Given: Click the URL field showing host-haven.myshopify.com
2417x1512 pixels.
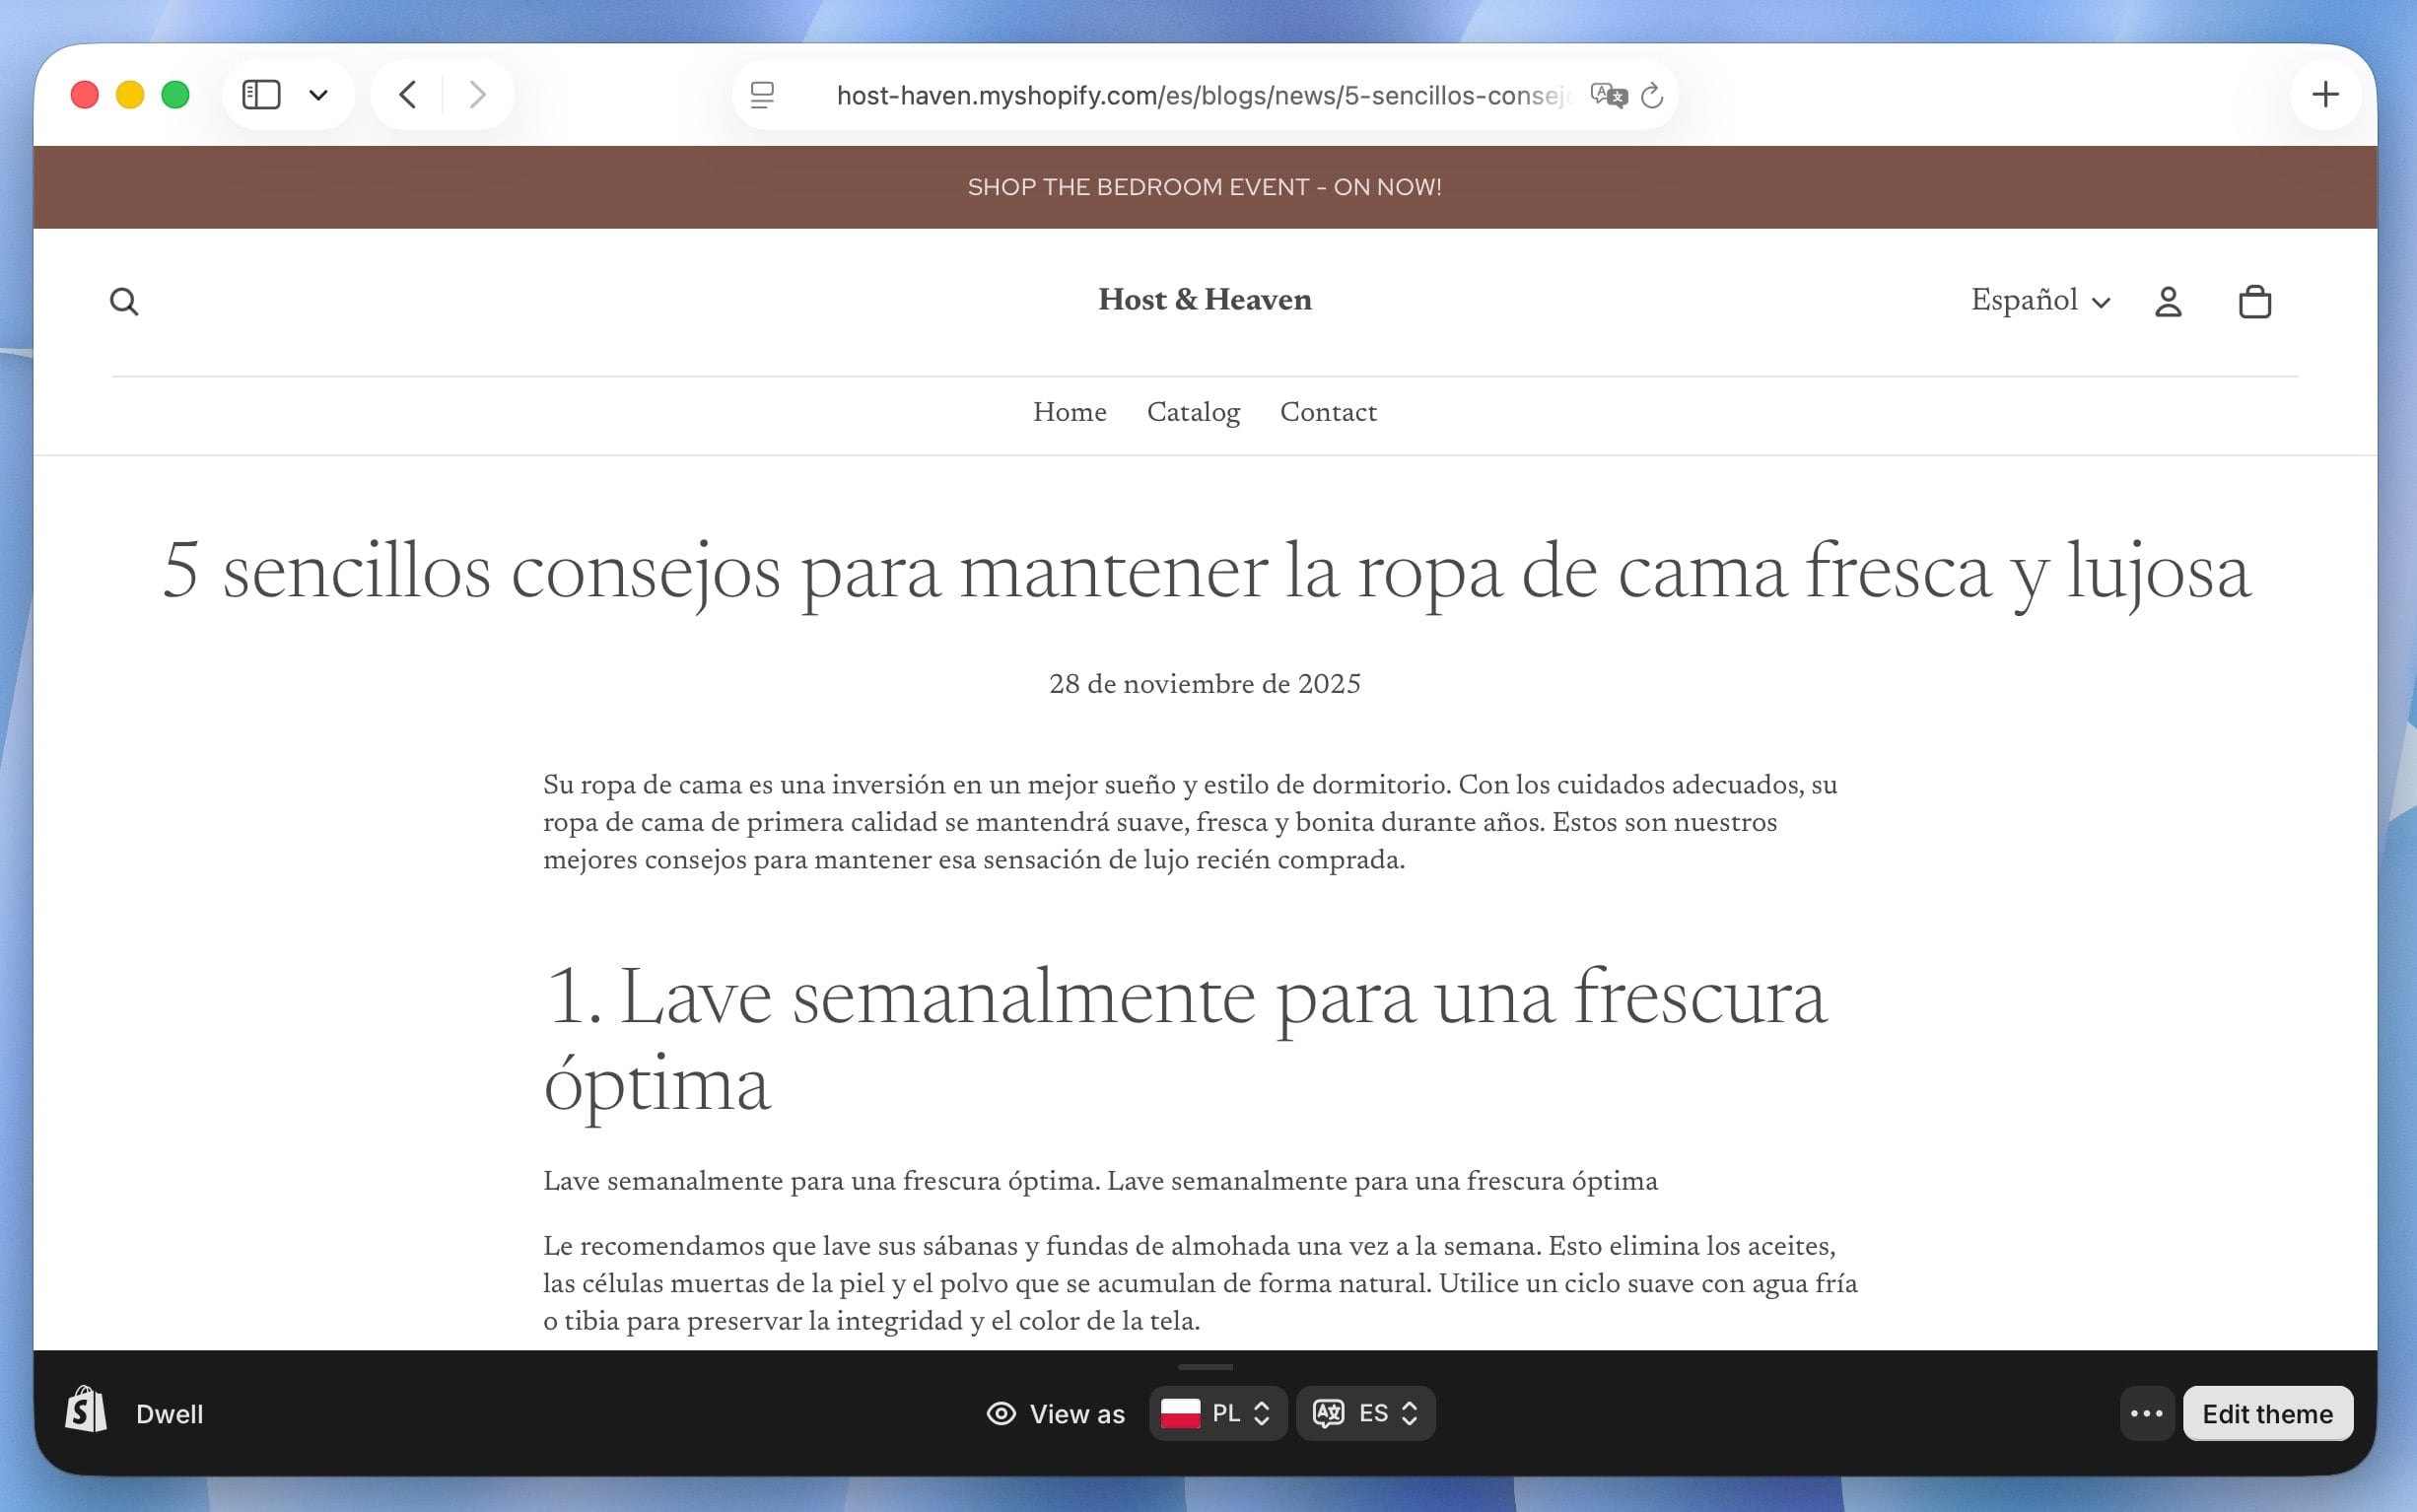Looking at the screenshot, I should pyautogui.click(x=1200, y=94).
